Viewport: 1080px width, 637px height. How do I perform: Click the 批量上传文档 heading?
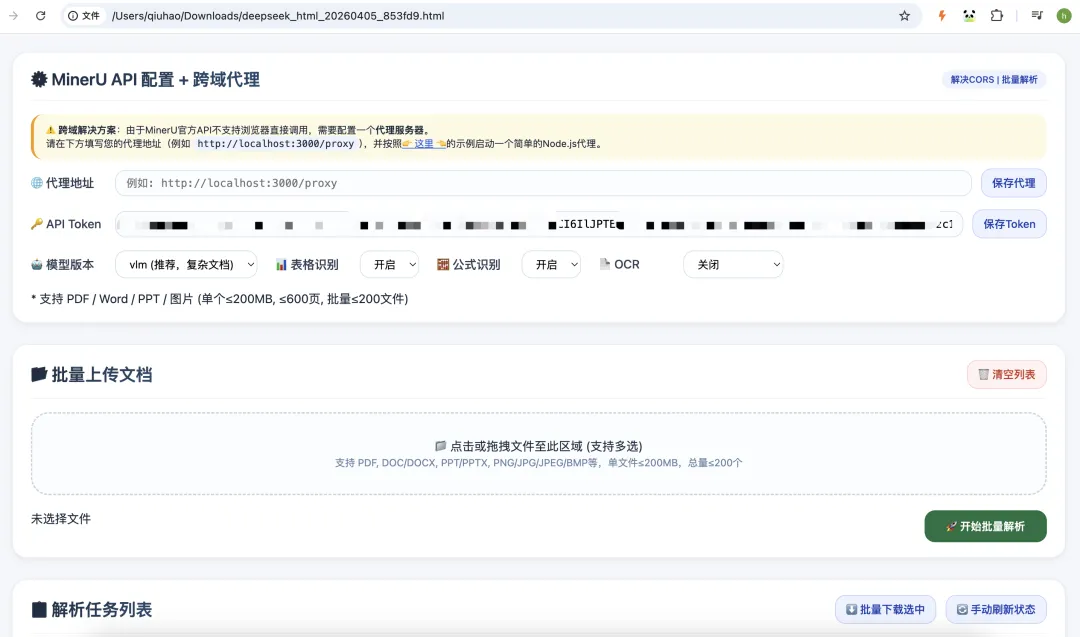pyautogui.click(x=101, y=375)
